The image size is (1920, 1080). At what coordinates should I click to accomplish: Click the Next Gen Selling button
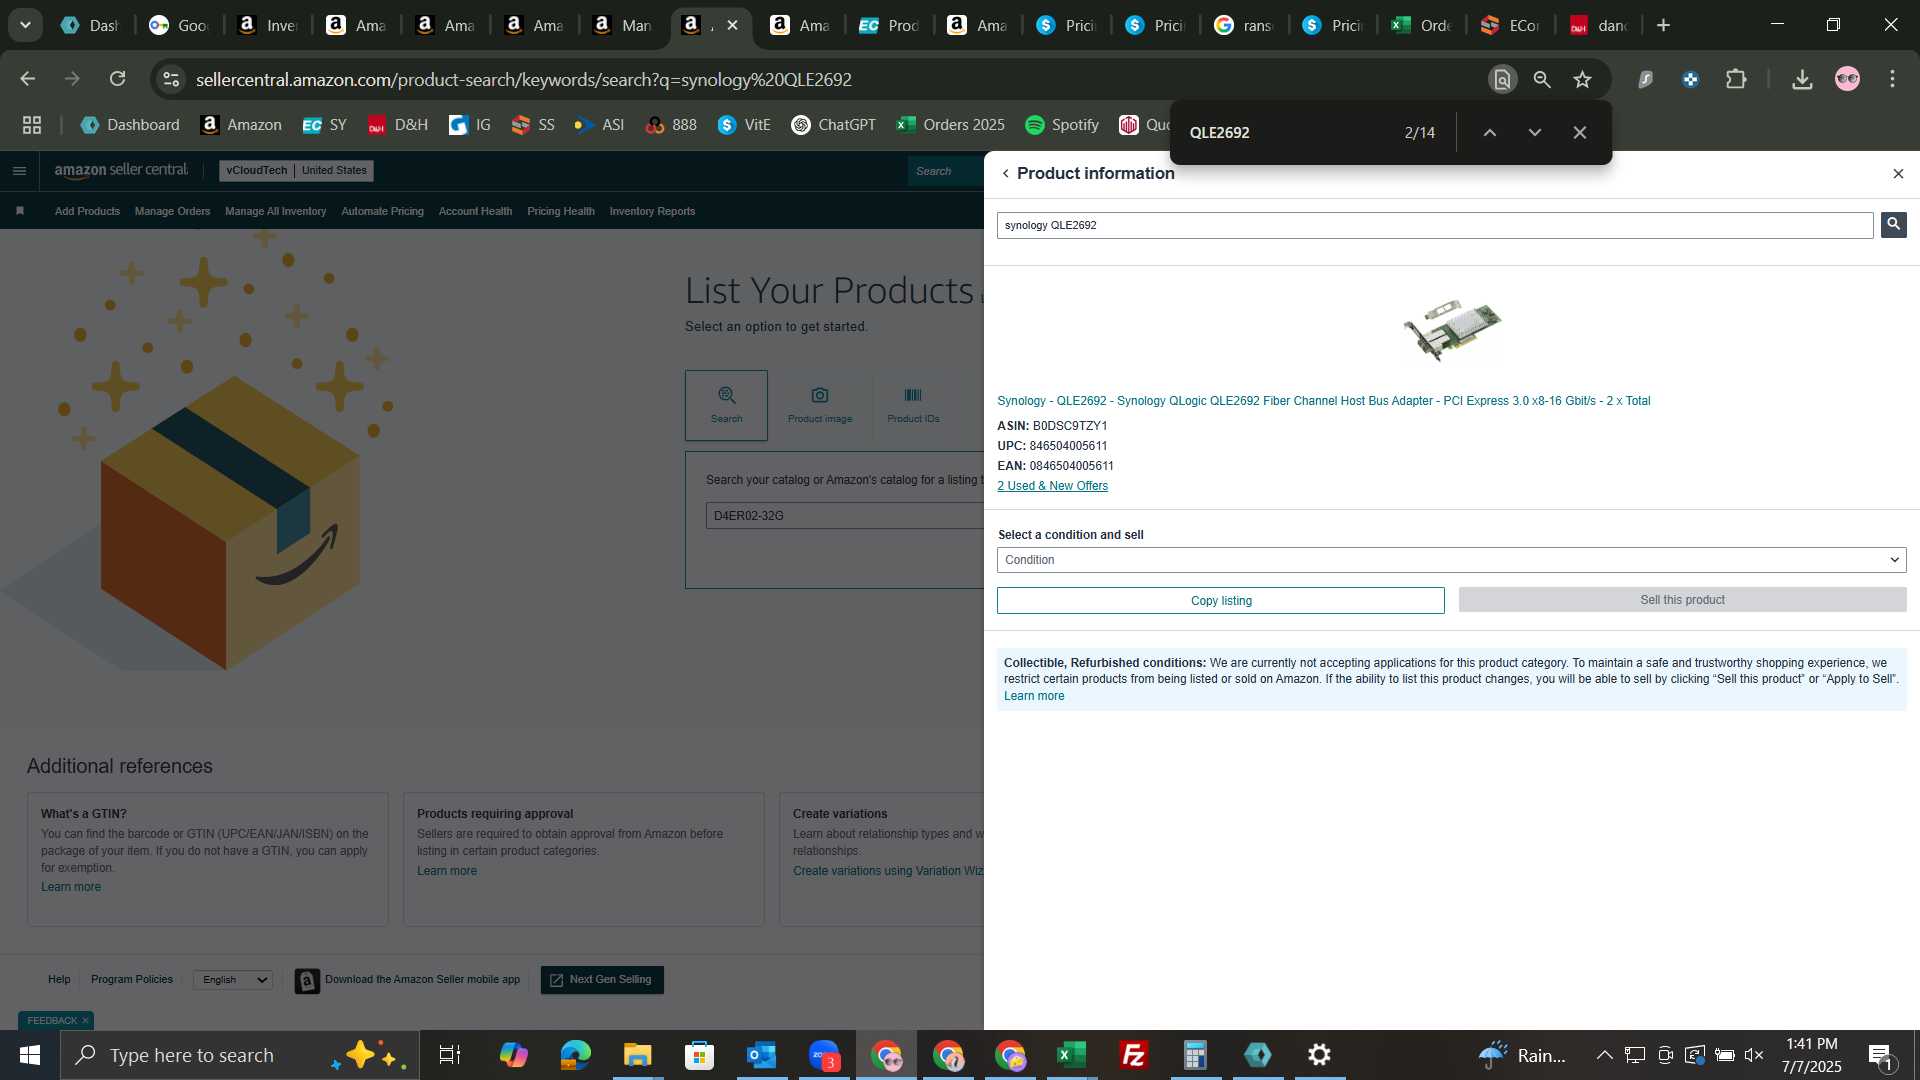pos(602,980)
